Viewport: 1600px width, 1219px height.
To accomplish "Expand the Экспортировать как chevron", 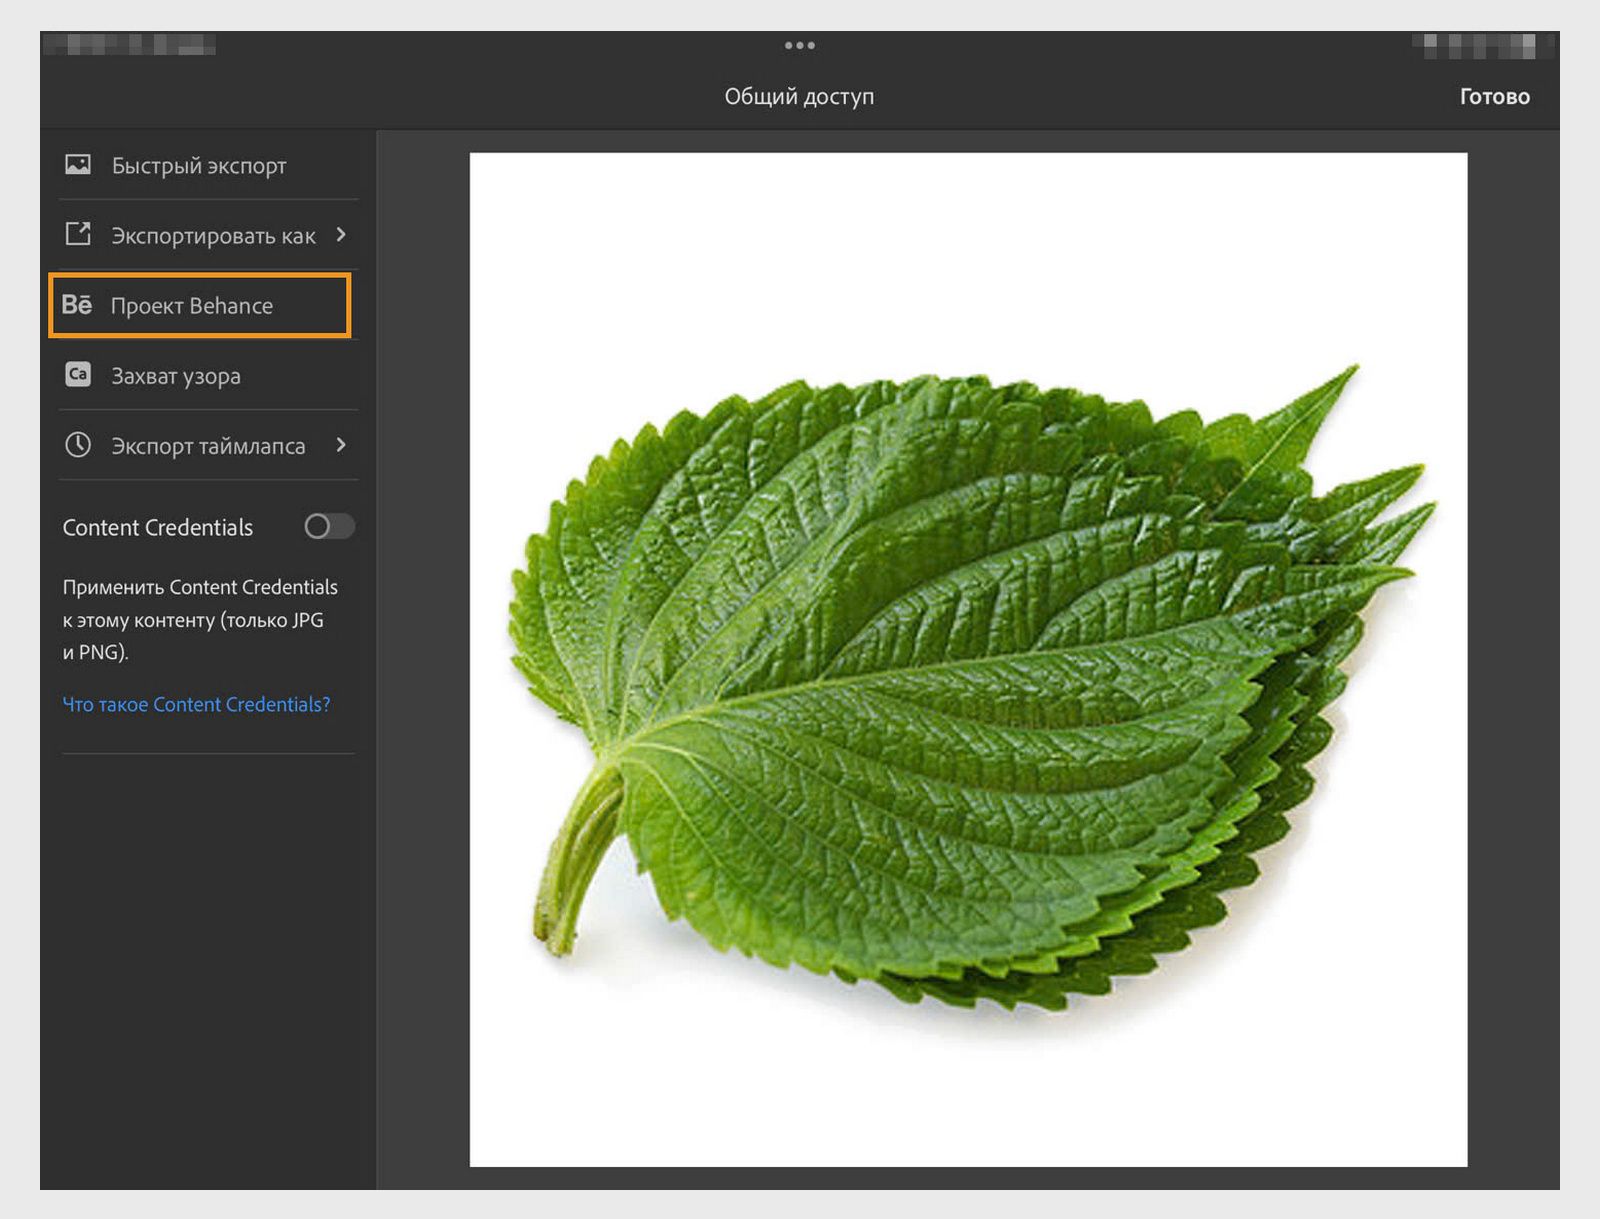I will pyautogui.click(x=341, y=234).
